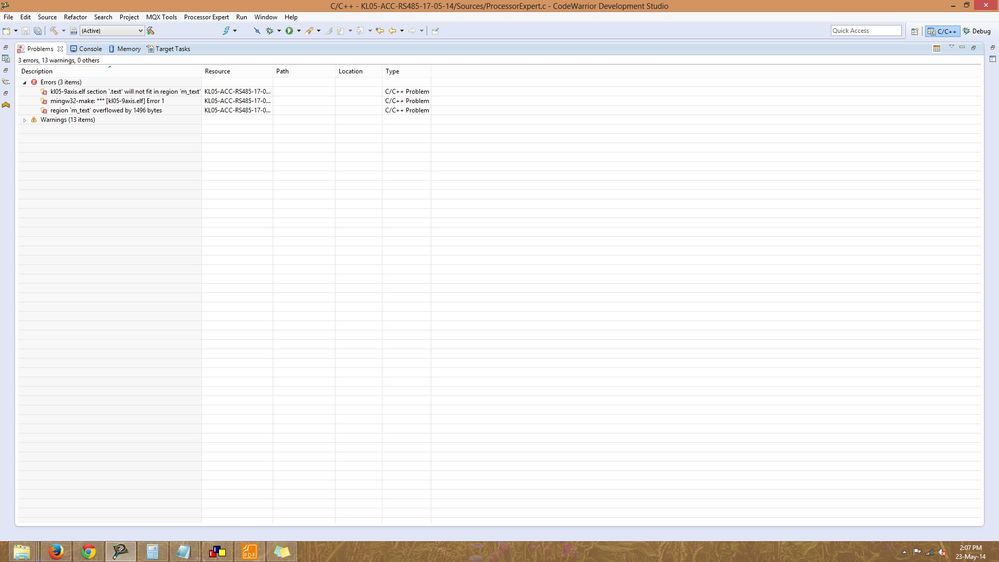Switch to the C/C++ perspective button

click(942, 31)
